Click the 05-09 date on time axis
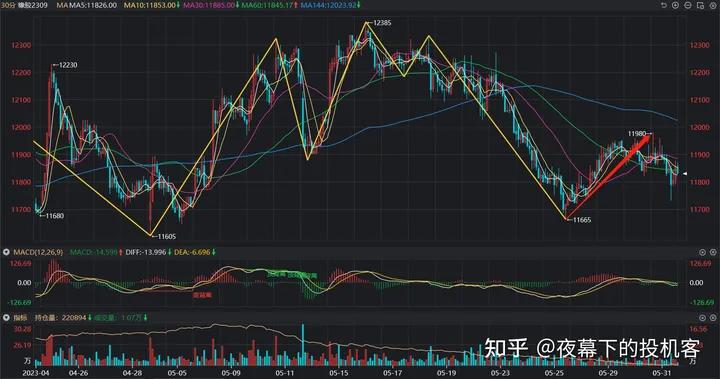This screenshot has height=379, width=720. pos(231,373)
